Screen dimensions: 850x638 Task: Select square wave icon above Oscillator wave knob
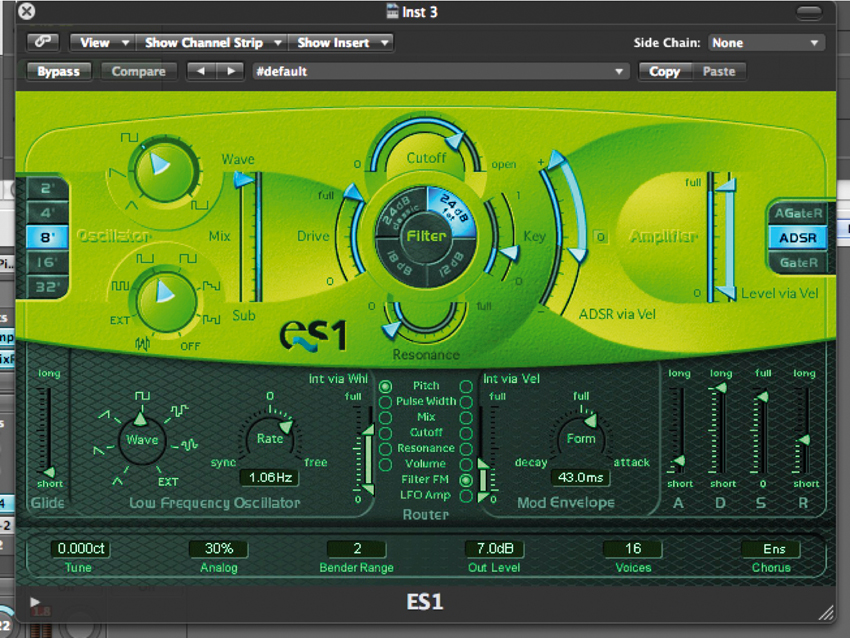129,137
